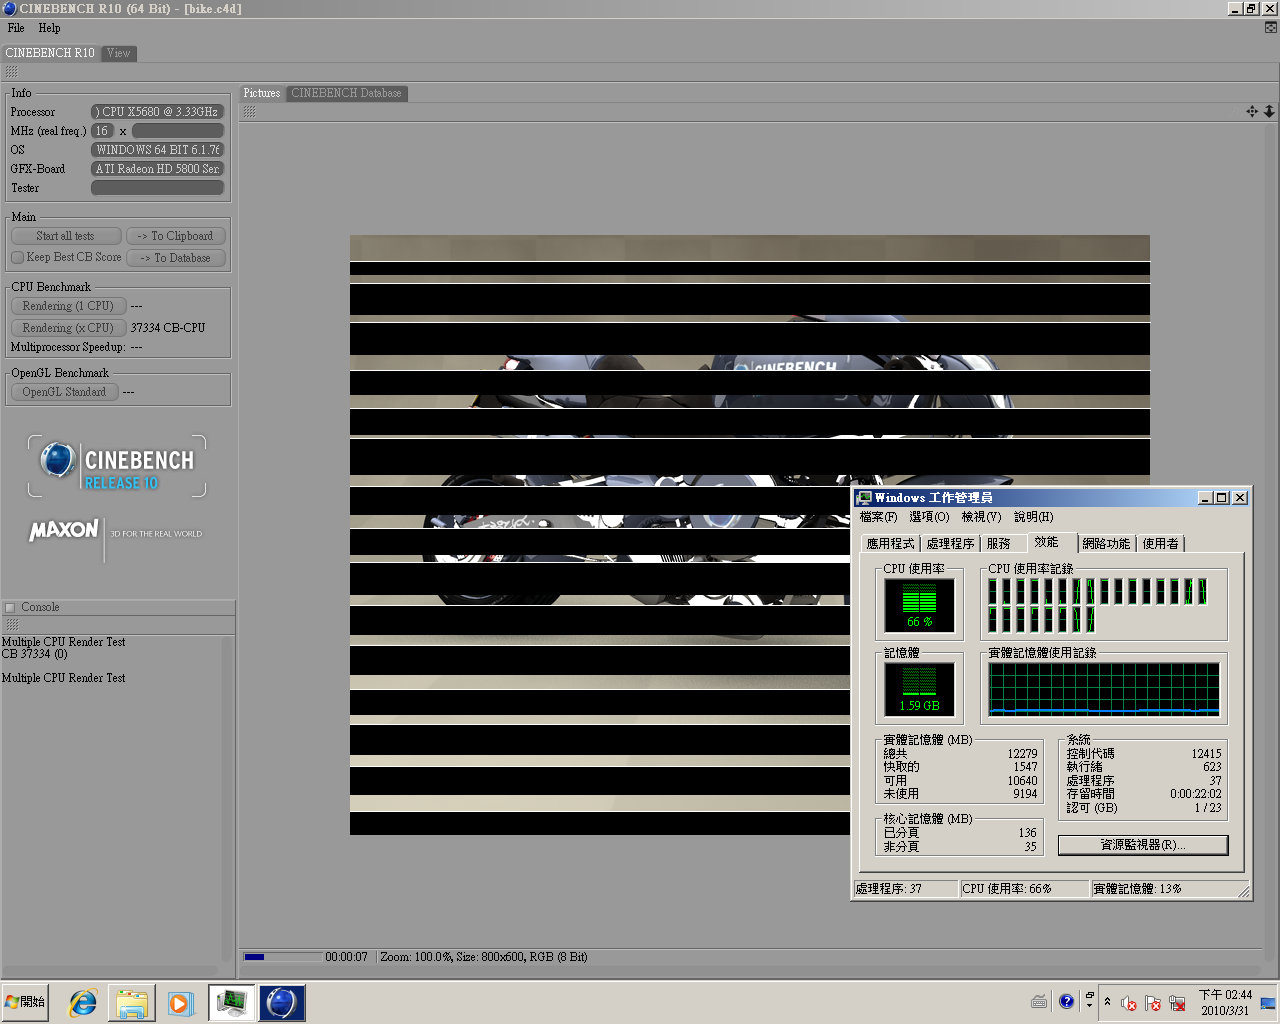Open the Help menu in Cinebench
This screenshot has width=1280, height=1024.
50,28
